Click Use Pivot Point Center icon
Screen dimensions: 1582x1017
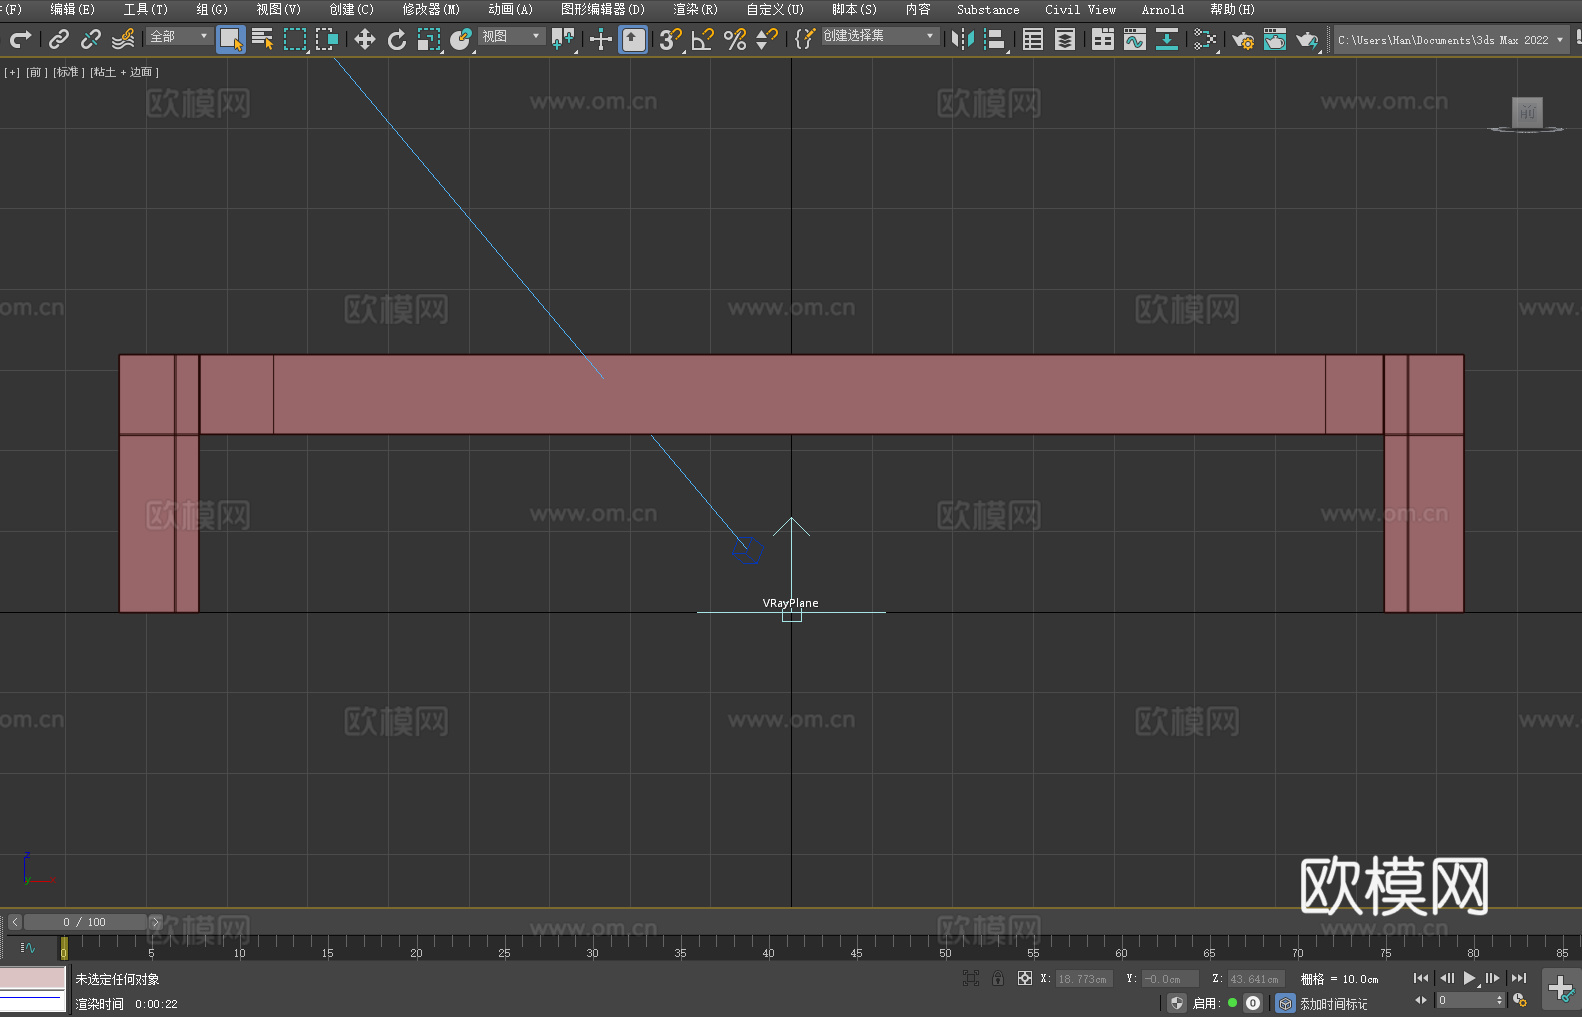[x=563, y=39]
